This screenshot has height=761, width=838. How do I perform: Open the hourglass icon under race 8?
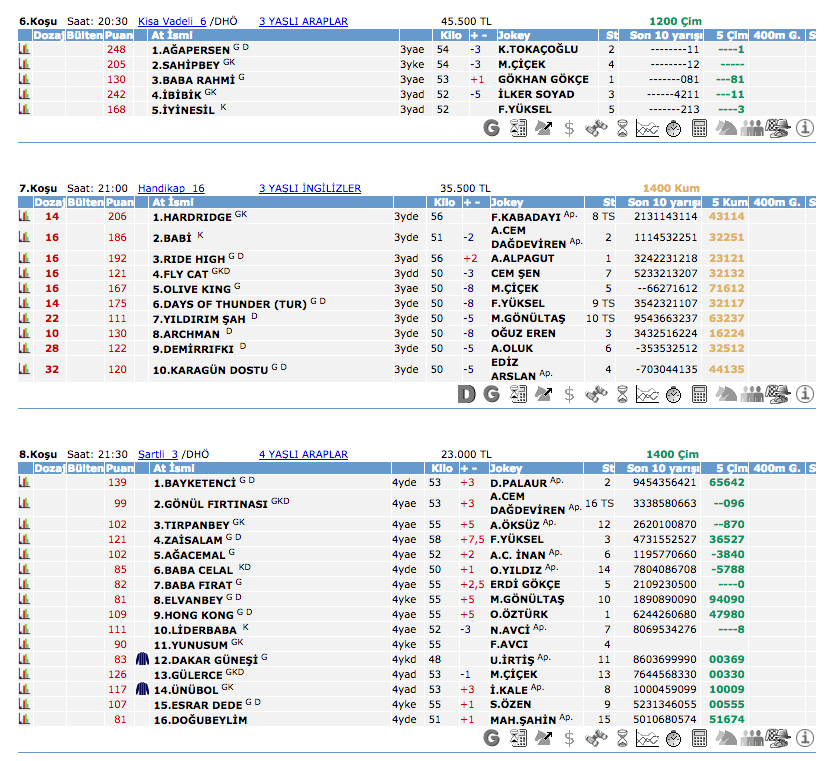622,738
